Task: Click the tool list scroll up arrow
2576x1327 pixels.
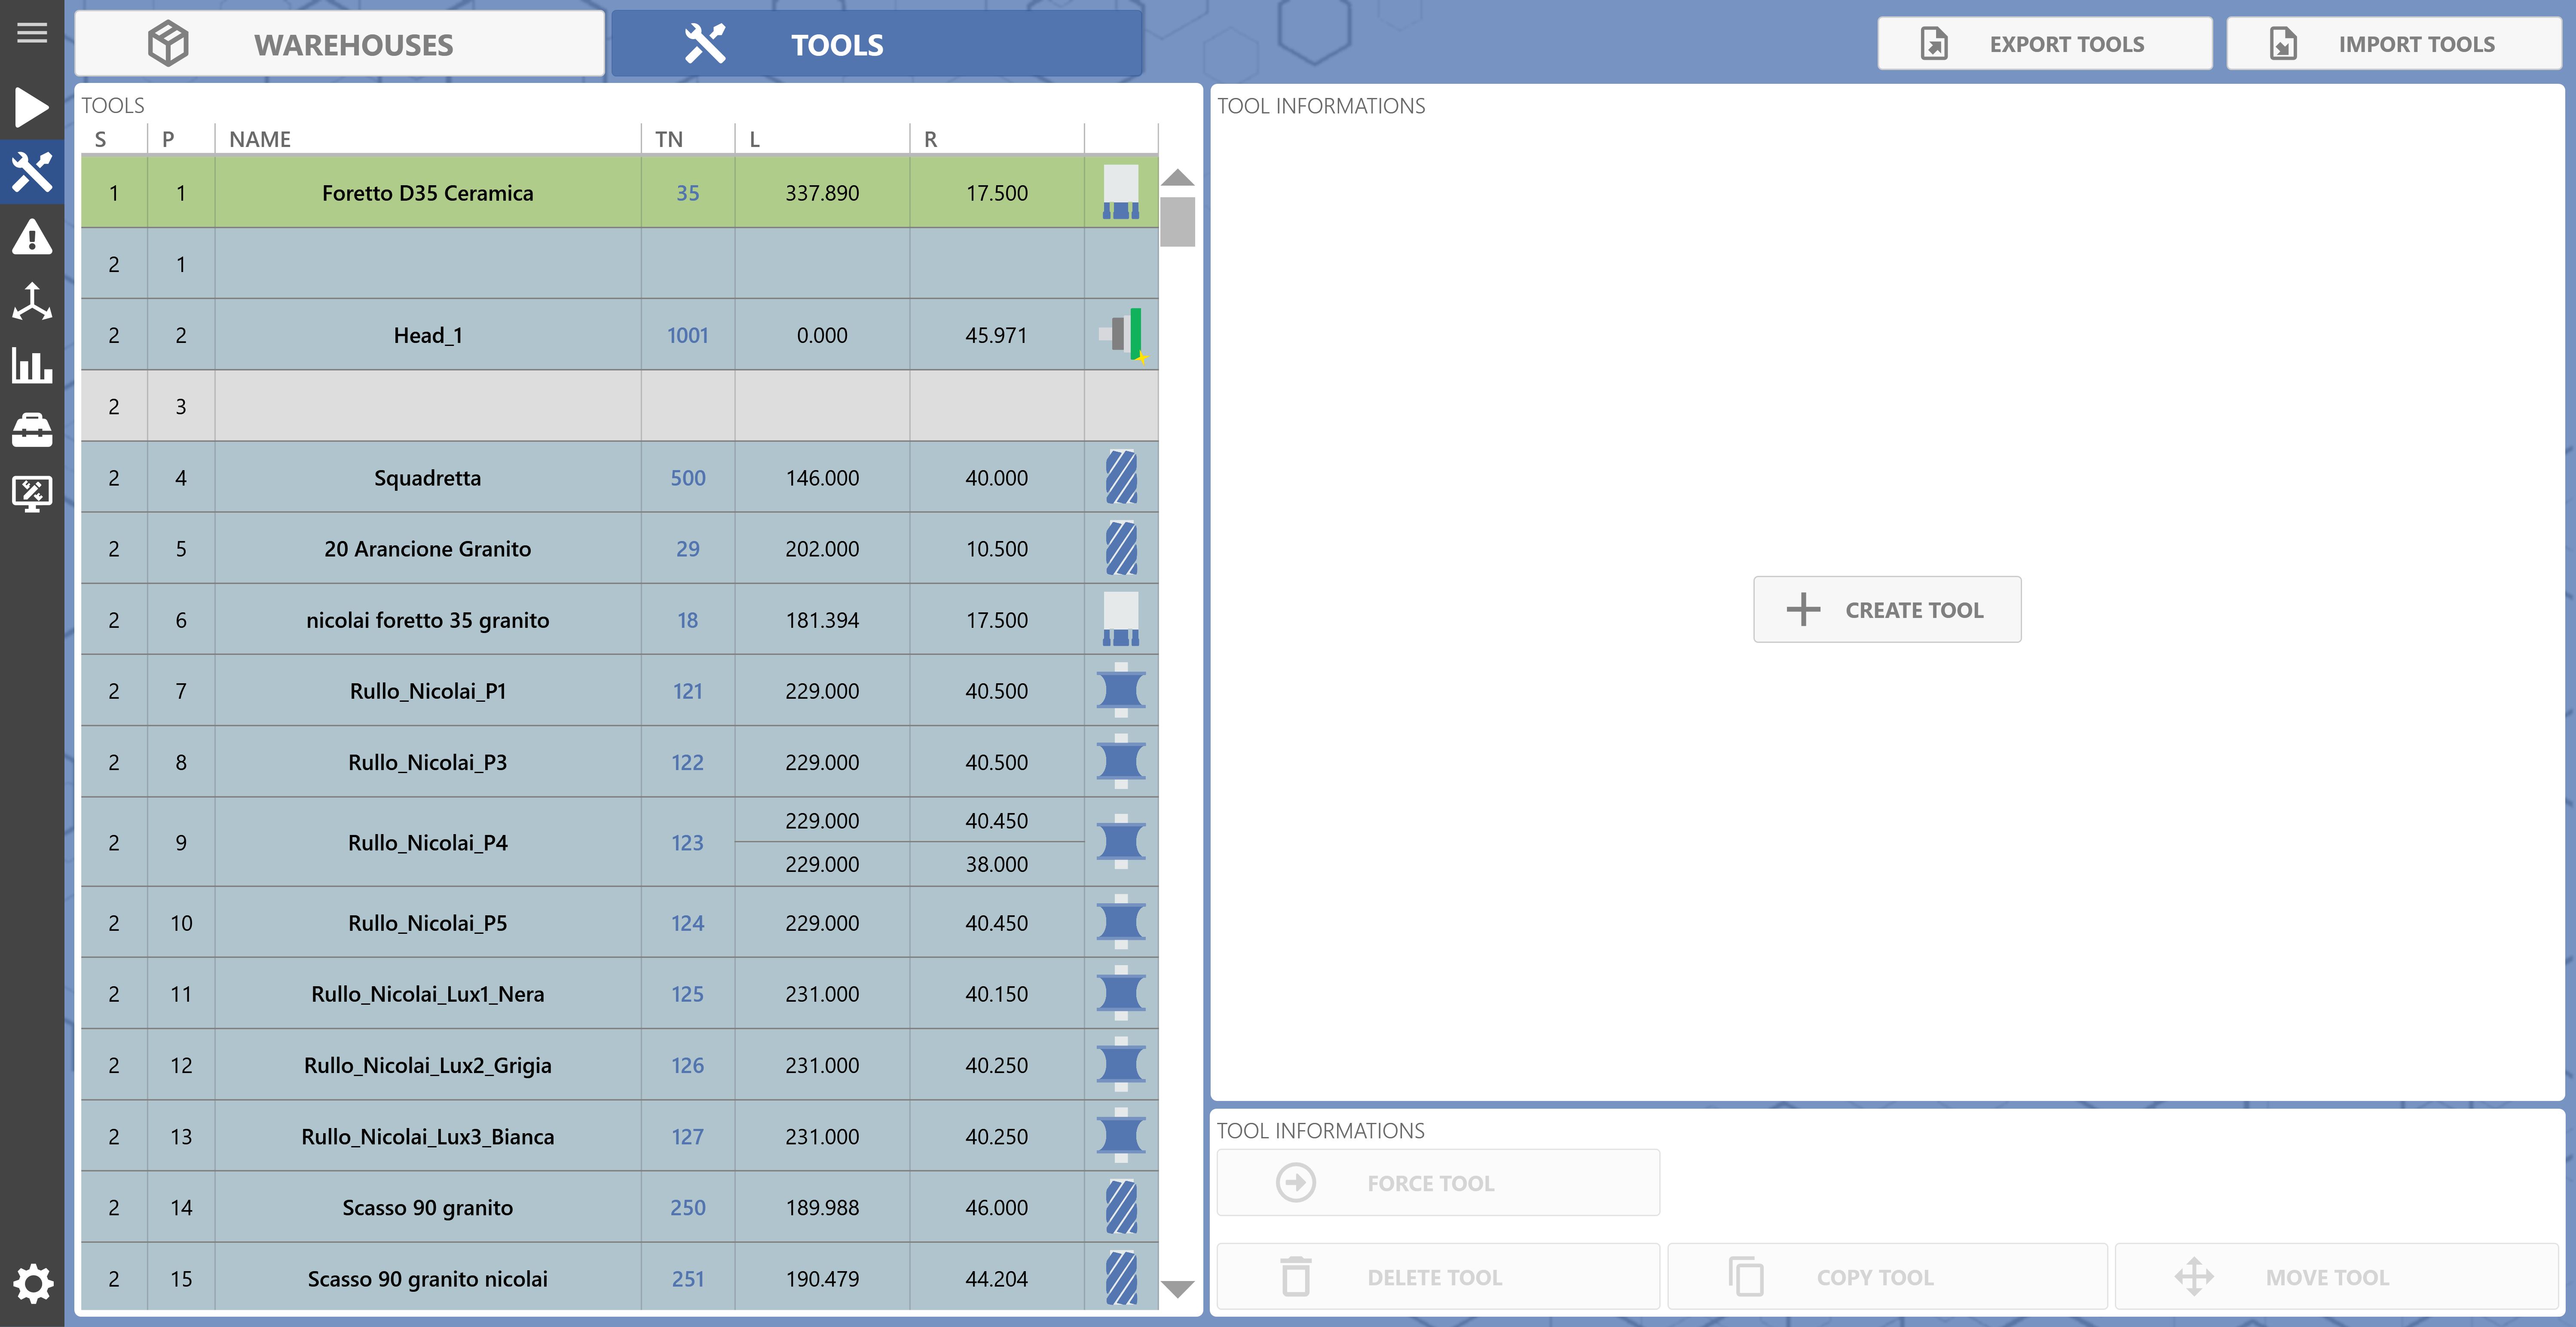Action: point(1178,177)
